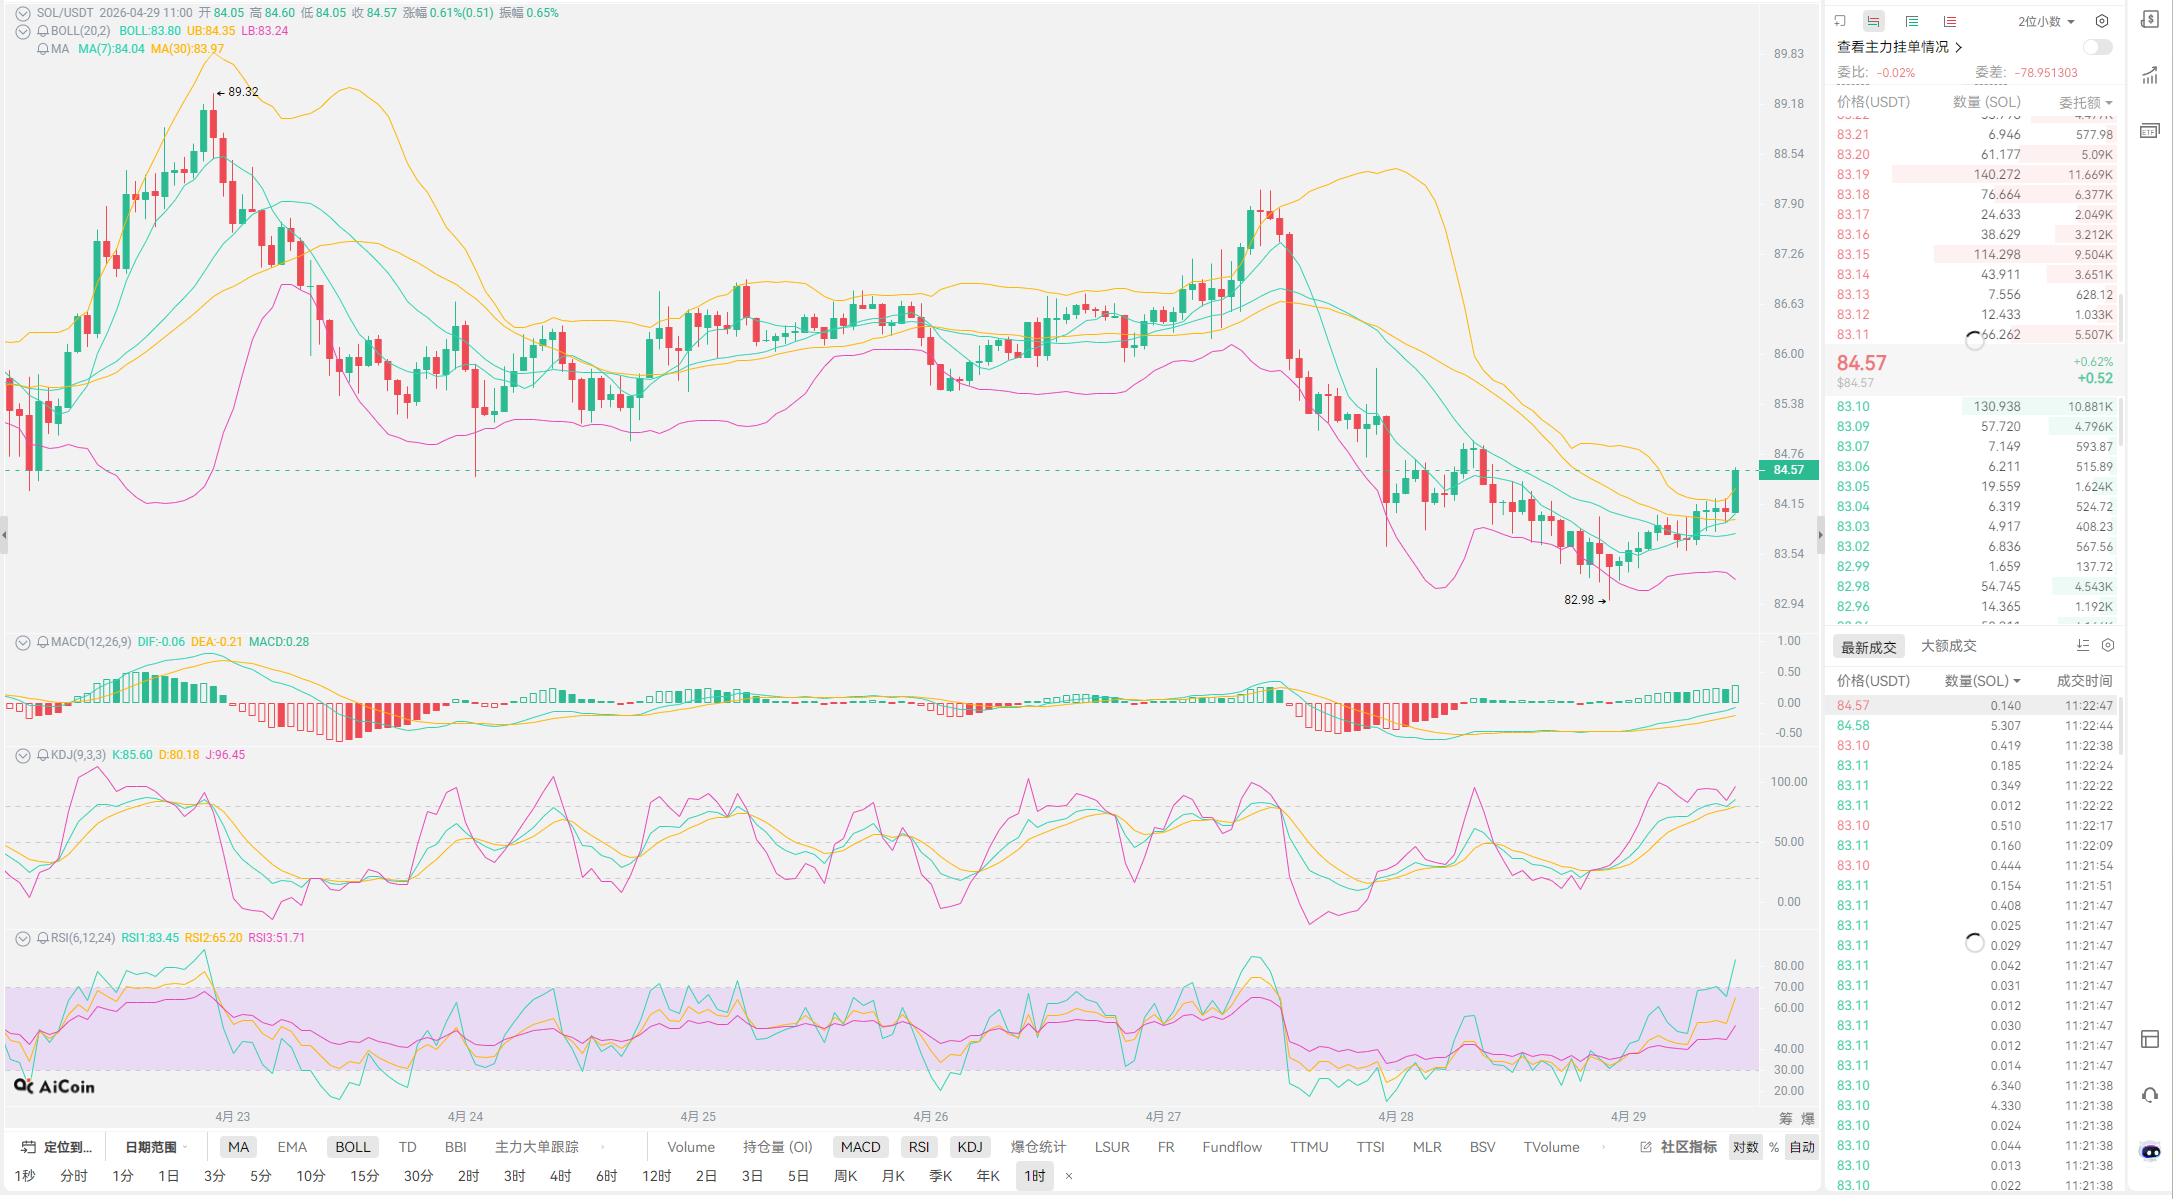Click the headset support icon
Screen dimensions: 2173x1199
(2150, 1095)
